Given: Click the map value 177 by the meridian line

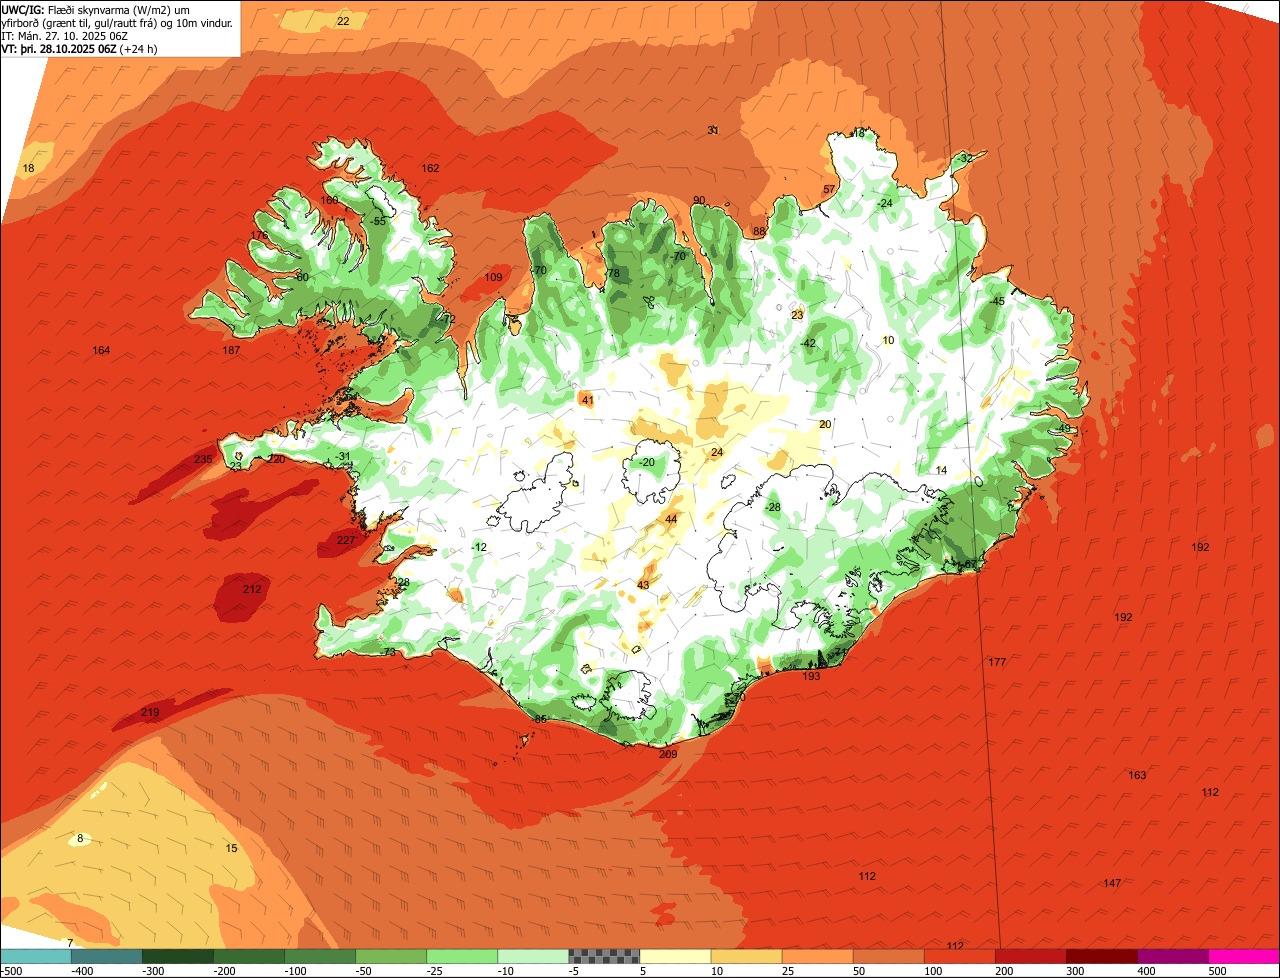Looking at the screenshot, I should 997,662.
